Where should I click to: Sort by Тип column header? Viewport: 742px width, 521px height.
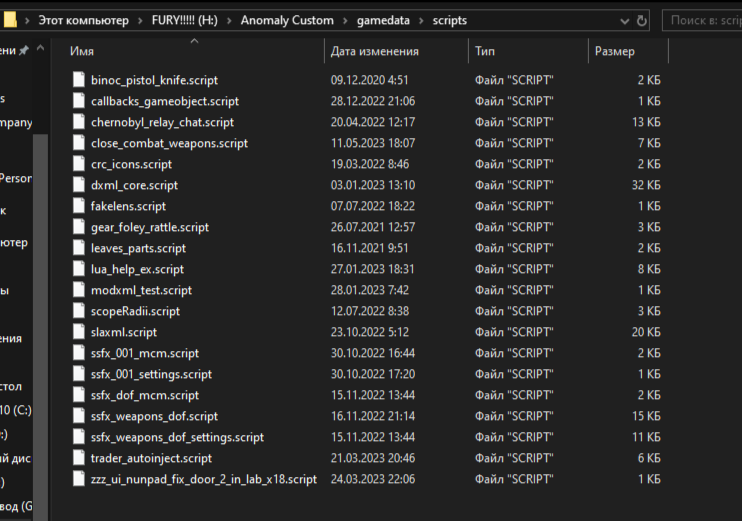485,51
